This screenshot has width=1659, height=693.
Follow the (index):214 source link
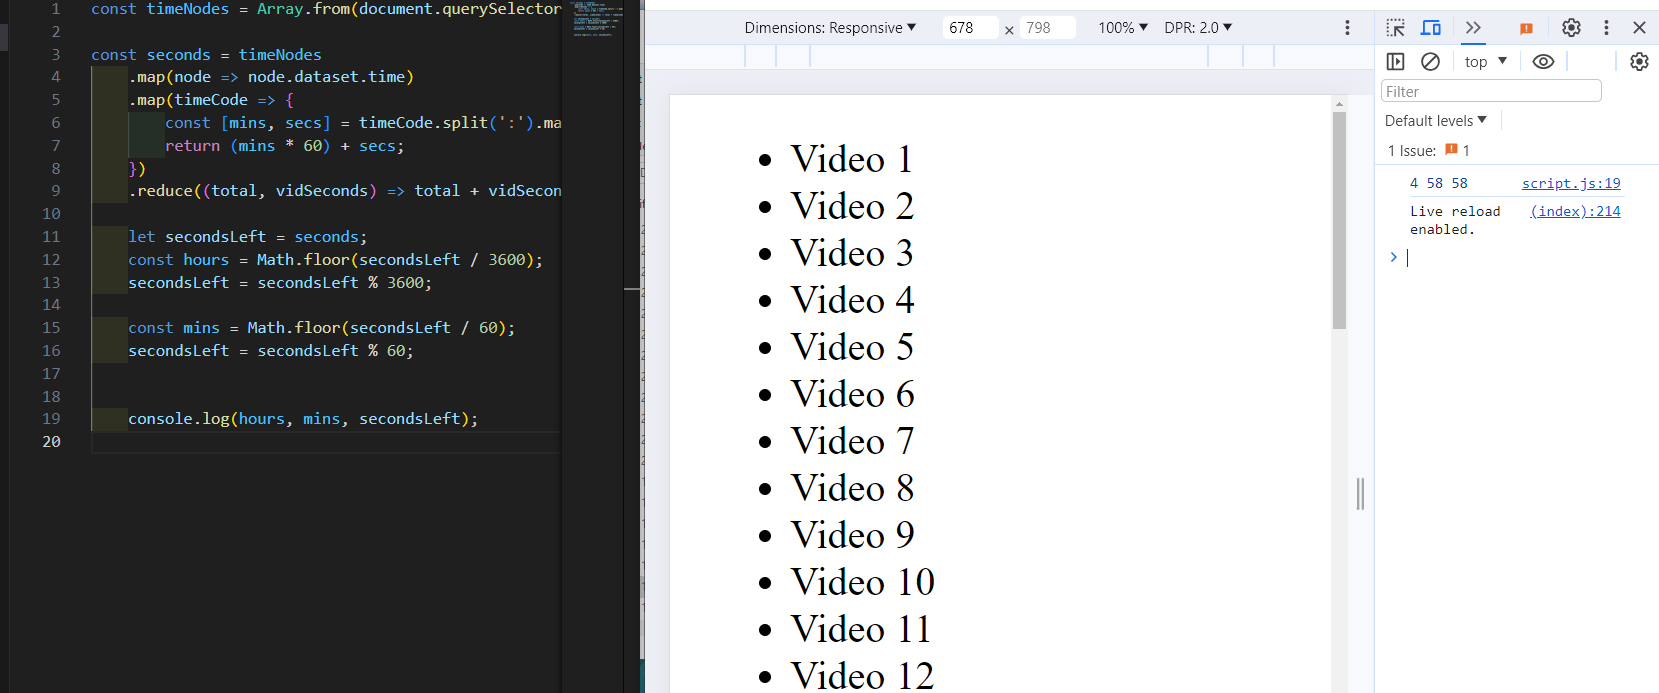pyautogui.click(x=1575, y=211)
